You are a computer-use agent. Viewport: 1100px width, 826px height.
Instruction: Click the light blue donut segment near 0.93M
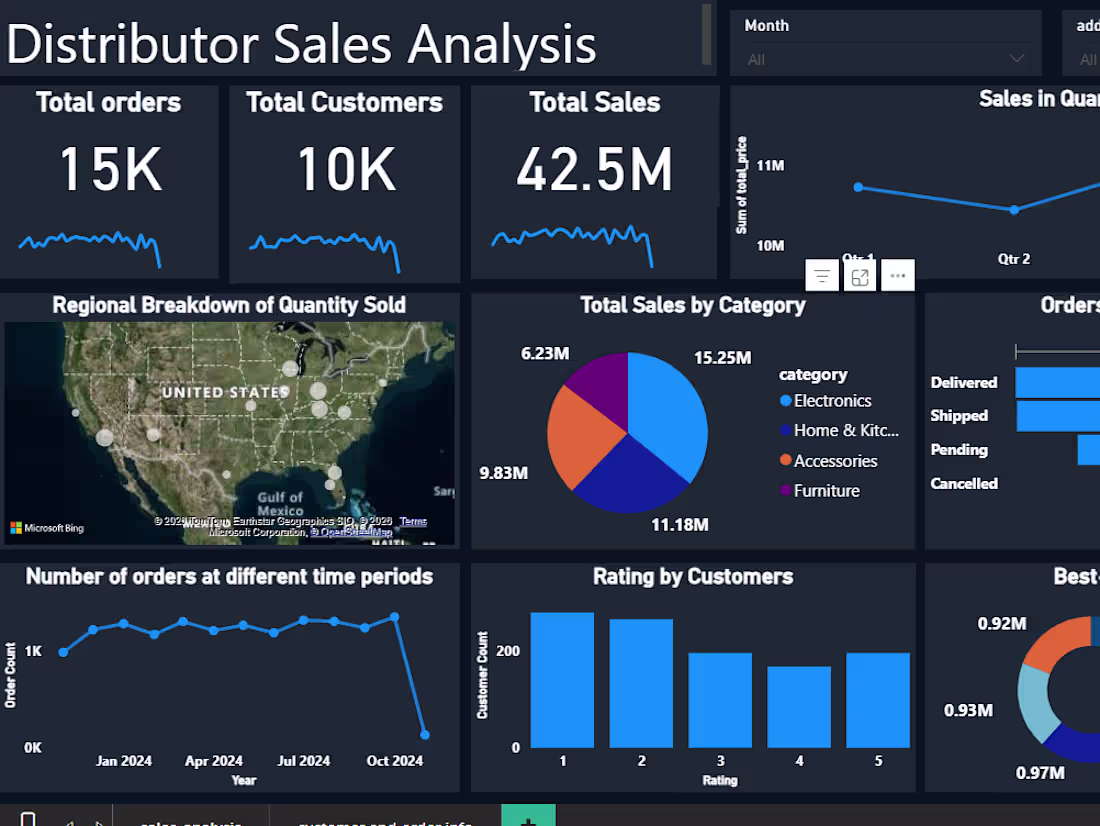click(1037, 702)
